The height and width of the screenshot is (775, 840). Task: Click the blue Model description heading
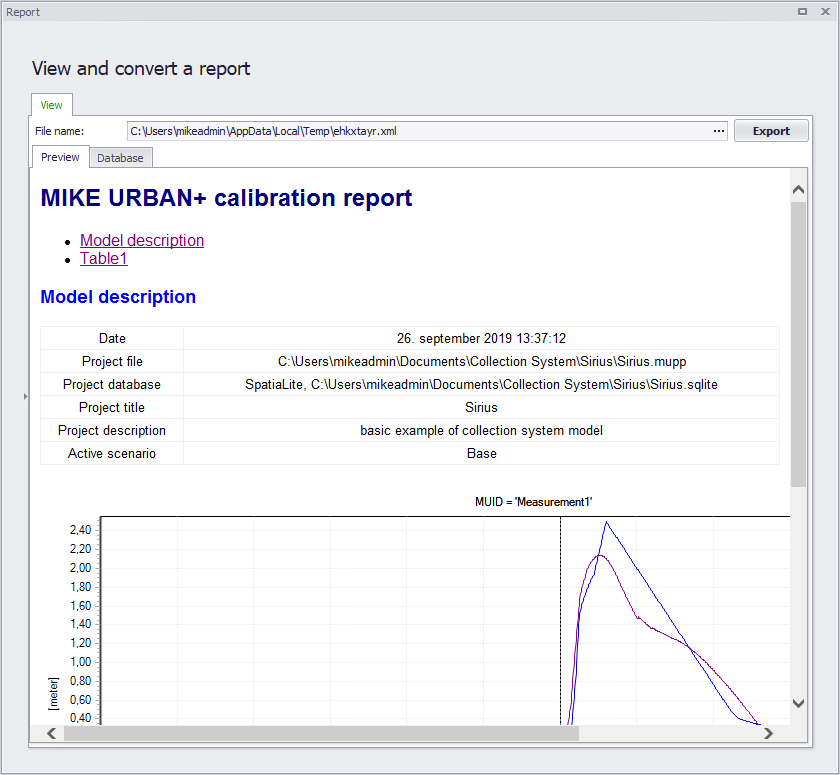pos(118,297)
